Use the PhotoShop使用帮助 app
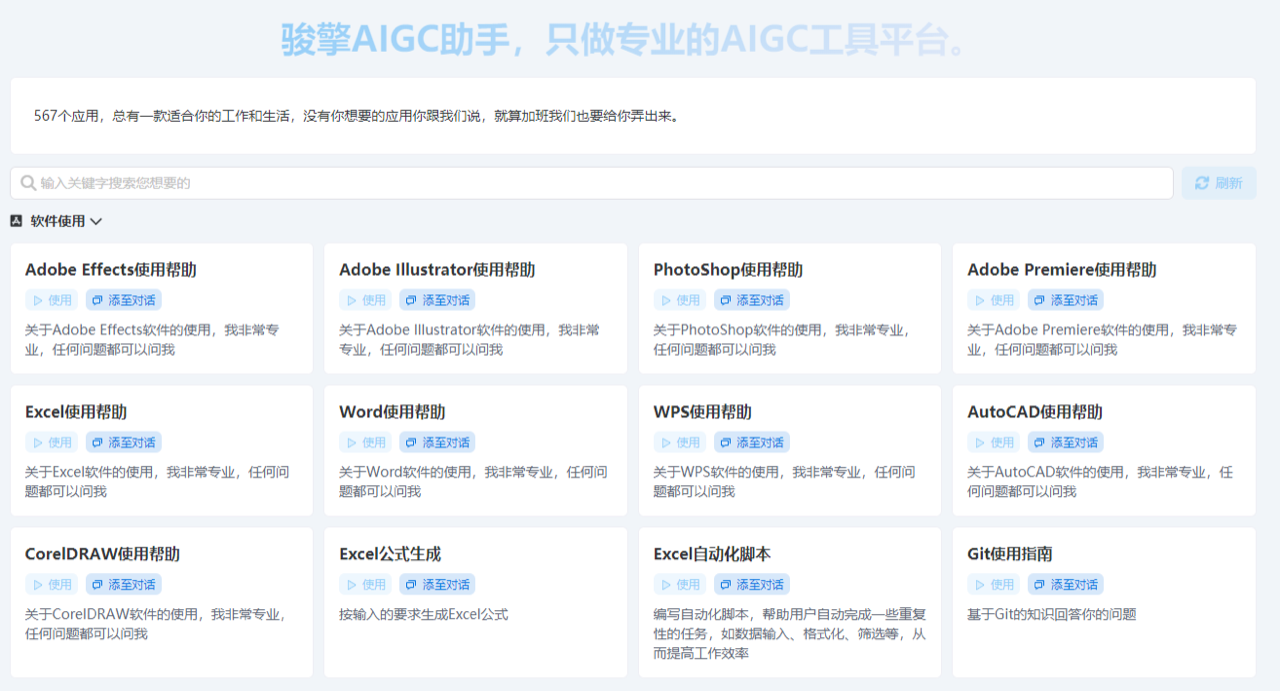The height and width of the screenshot is (691, 1280). coord(680,300)
